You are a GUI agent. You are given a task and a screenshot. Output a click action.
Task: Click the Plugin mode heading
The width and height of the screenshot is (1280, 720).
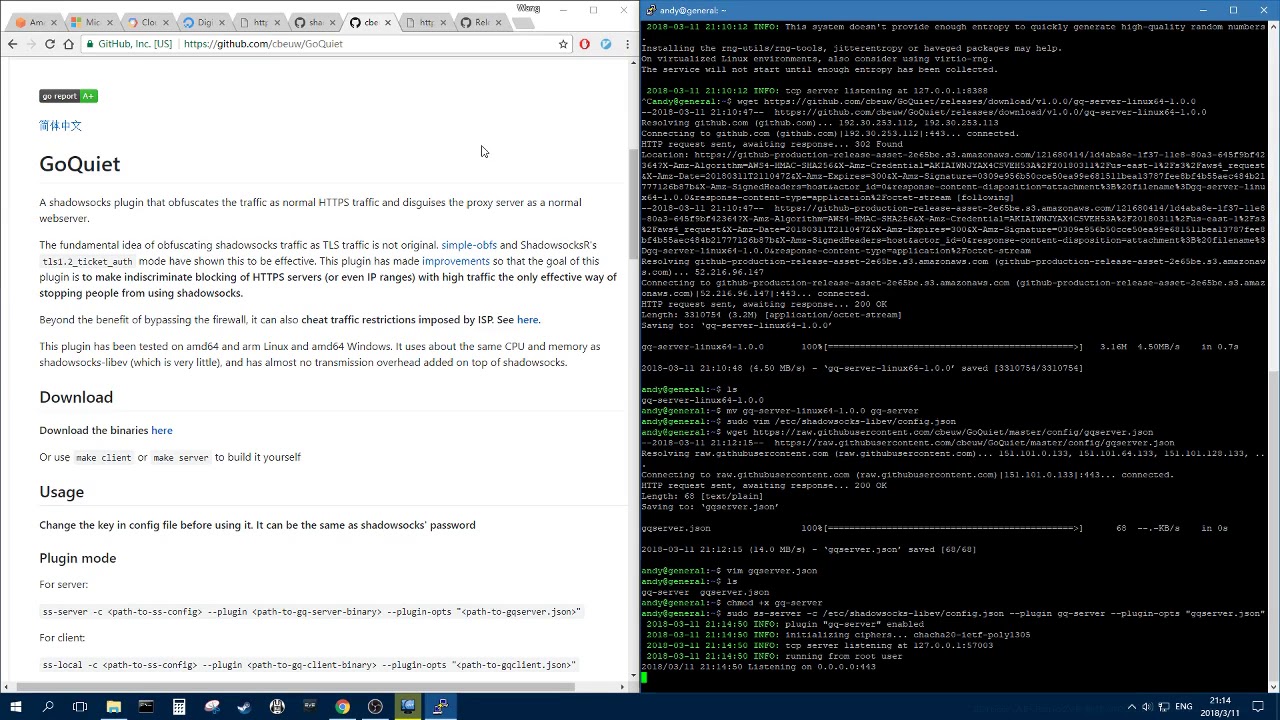(x=78, y=558)
